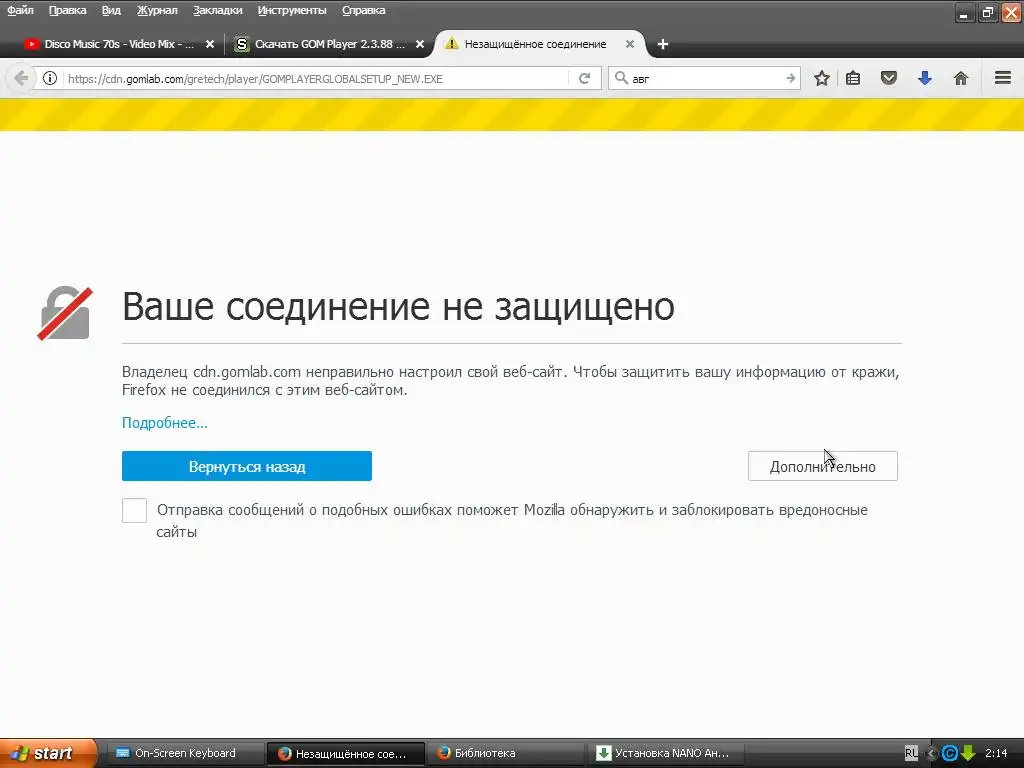Switch to Библиотека window in taskbar
Viewport: 1024px width, 768px height.
(504, 754)
